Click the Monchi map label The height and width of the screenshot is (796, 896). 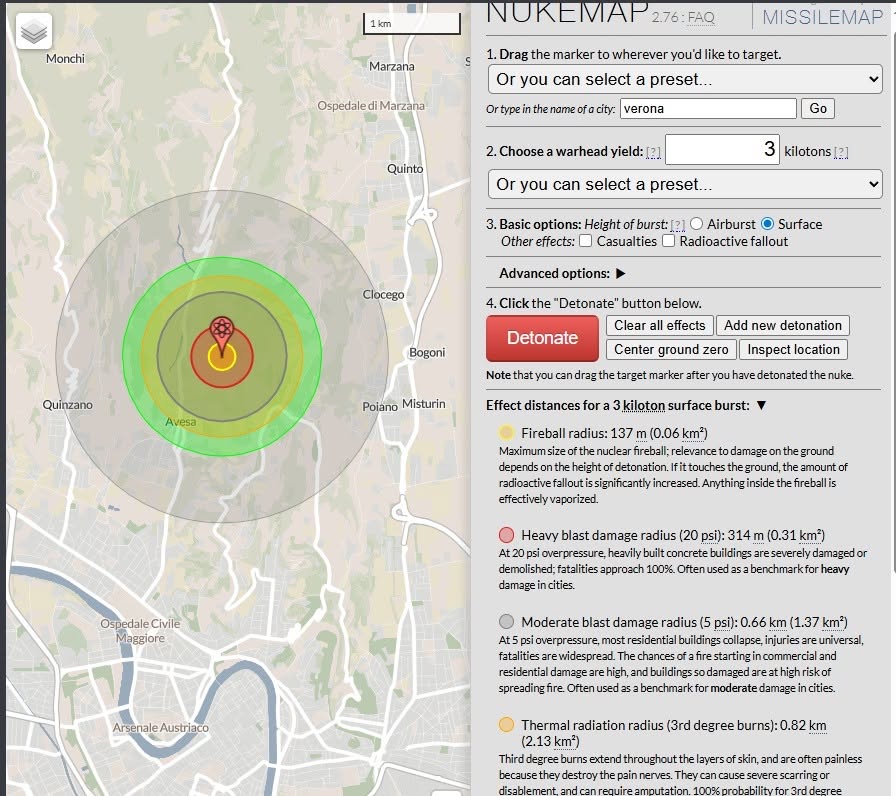point(65,58)
